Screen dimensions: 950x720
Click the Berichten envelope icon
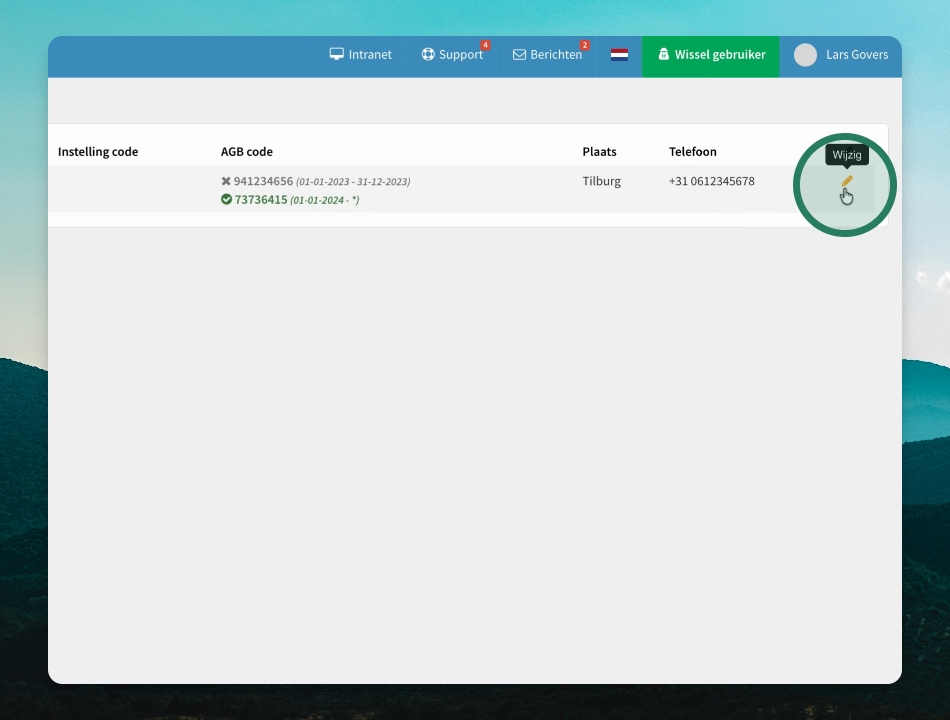pos(519,55)
